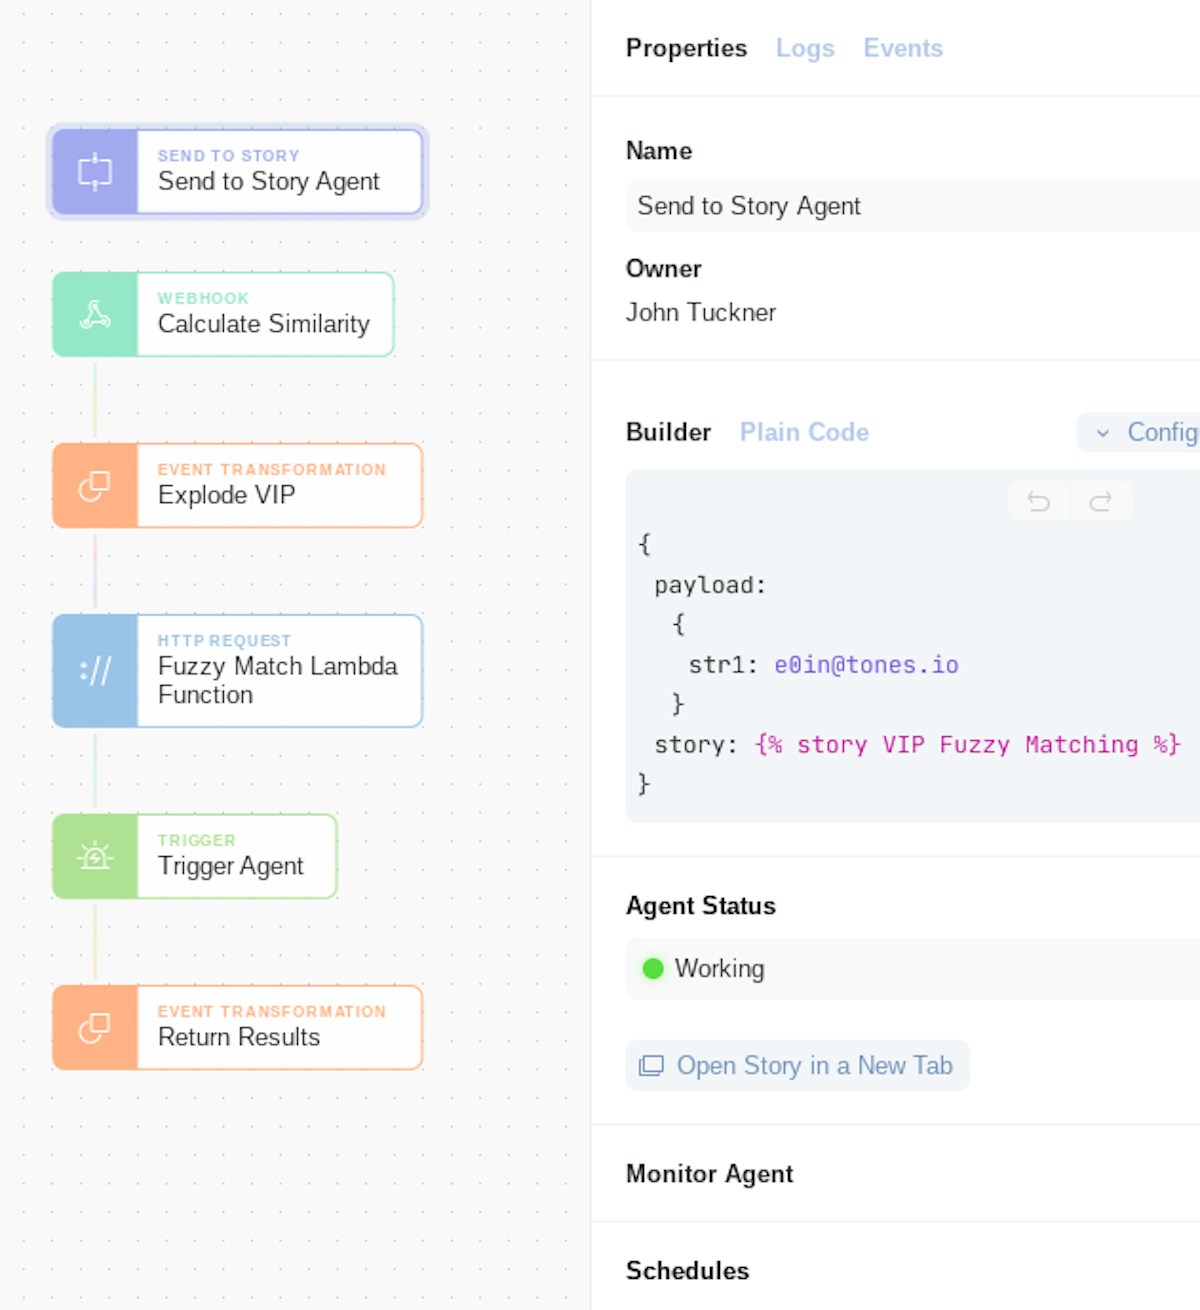Click the Explode VIP event transformation icon
Viewport: 1200px width, 1310px height.
point(95,486)
